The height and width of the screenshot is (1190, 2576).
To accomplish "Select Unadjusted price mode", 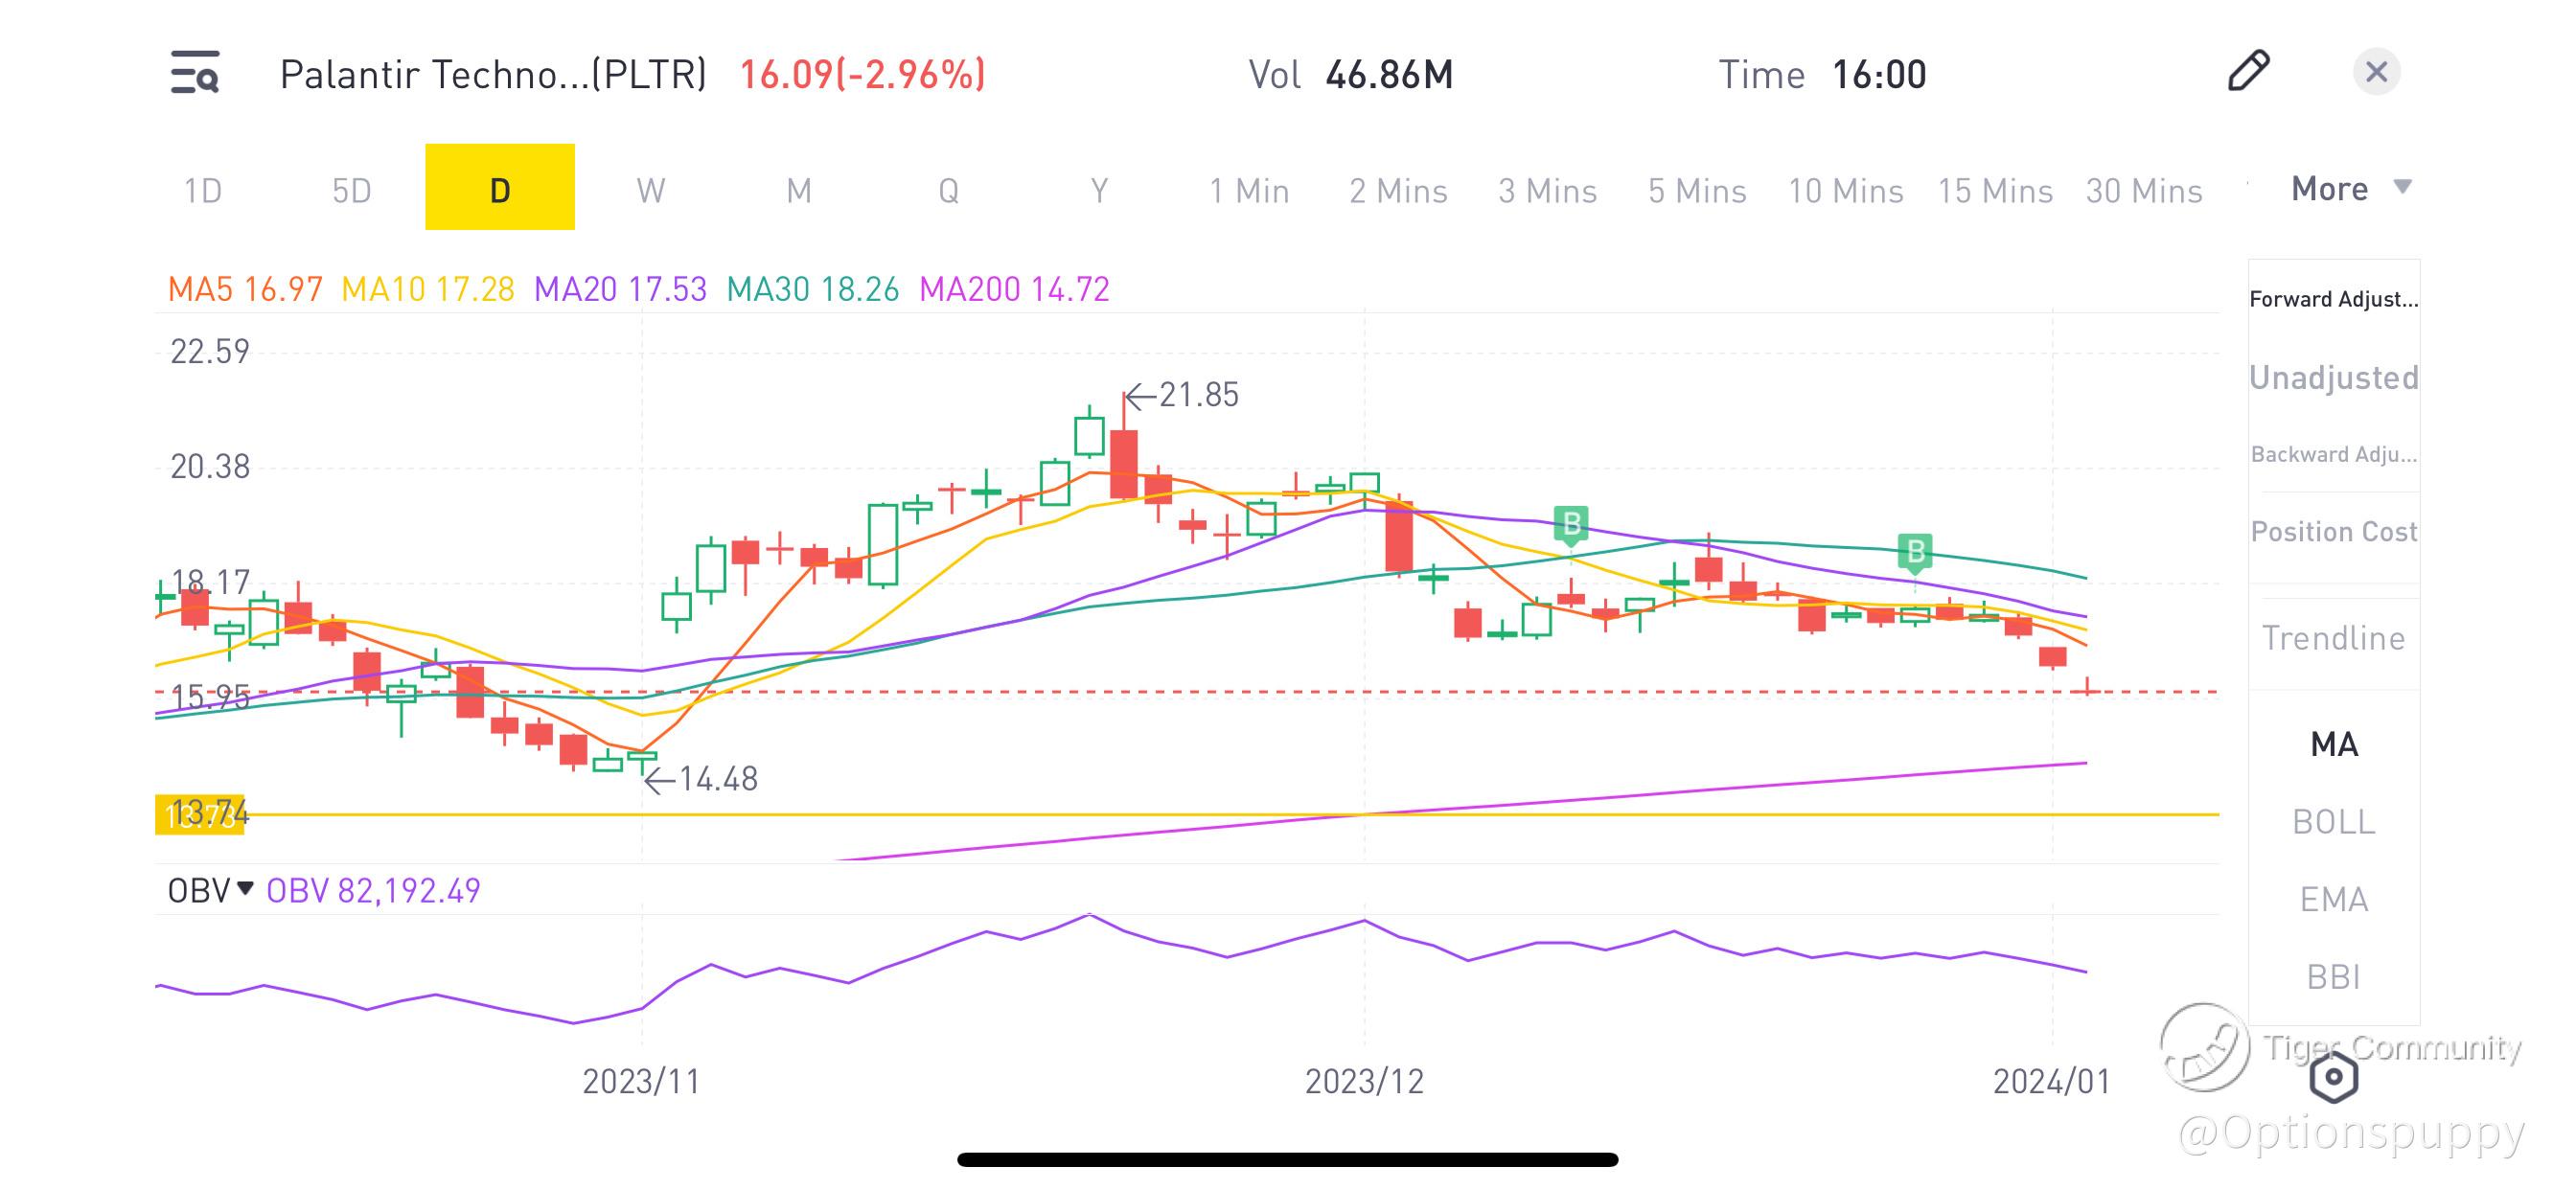I will (x=2333, y=377).
